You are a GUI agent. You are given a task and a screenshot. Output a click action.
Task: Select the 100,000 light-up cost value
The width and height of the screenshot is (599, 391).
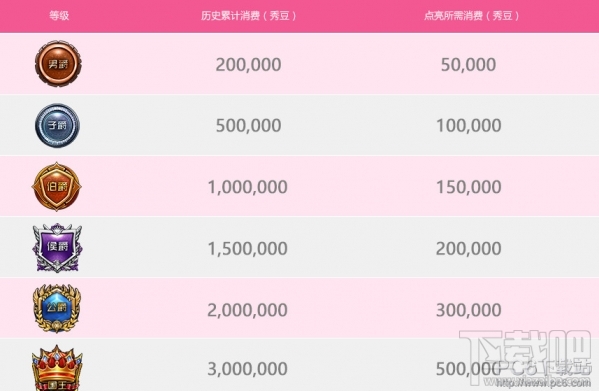coord(469,126)
